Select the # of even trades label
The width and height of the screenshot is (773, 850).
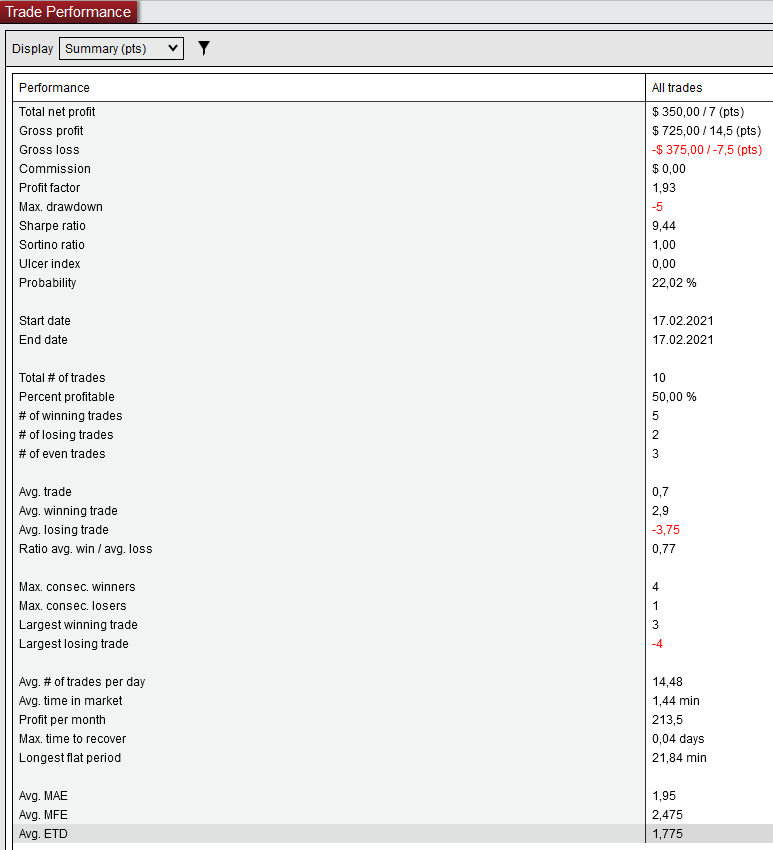click(x=62, y=453)
